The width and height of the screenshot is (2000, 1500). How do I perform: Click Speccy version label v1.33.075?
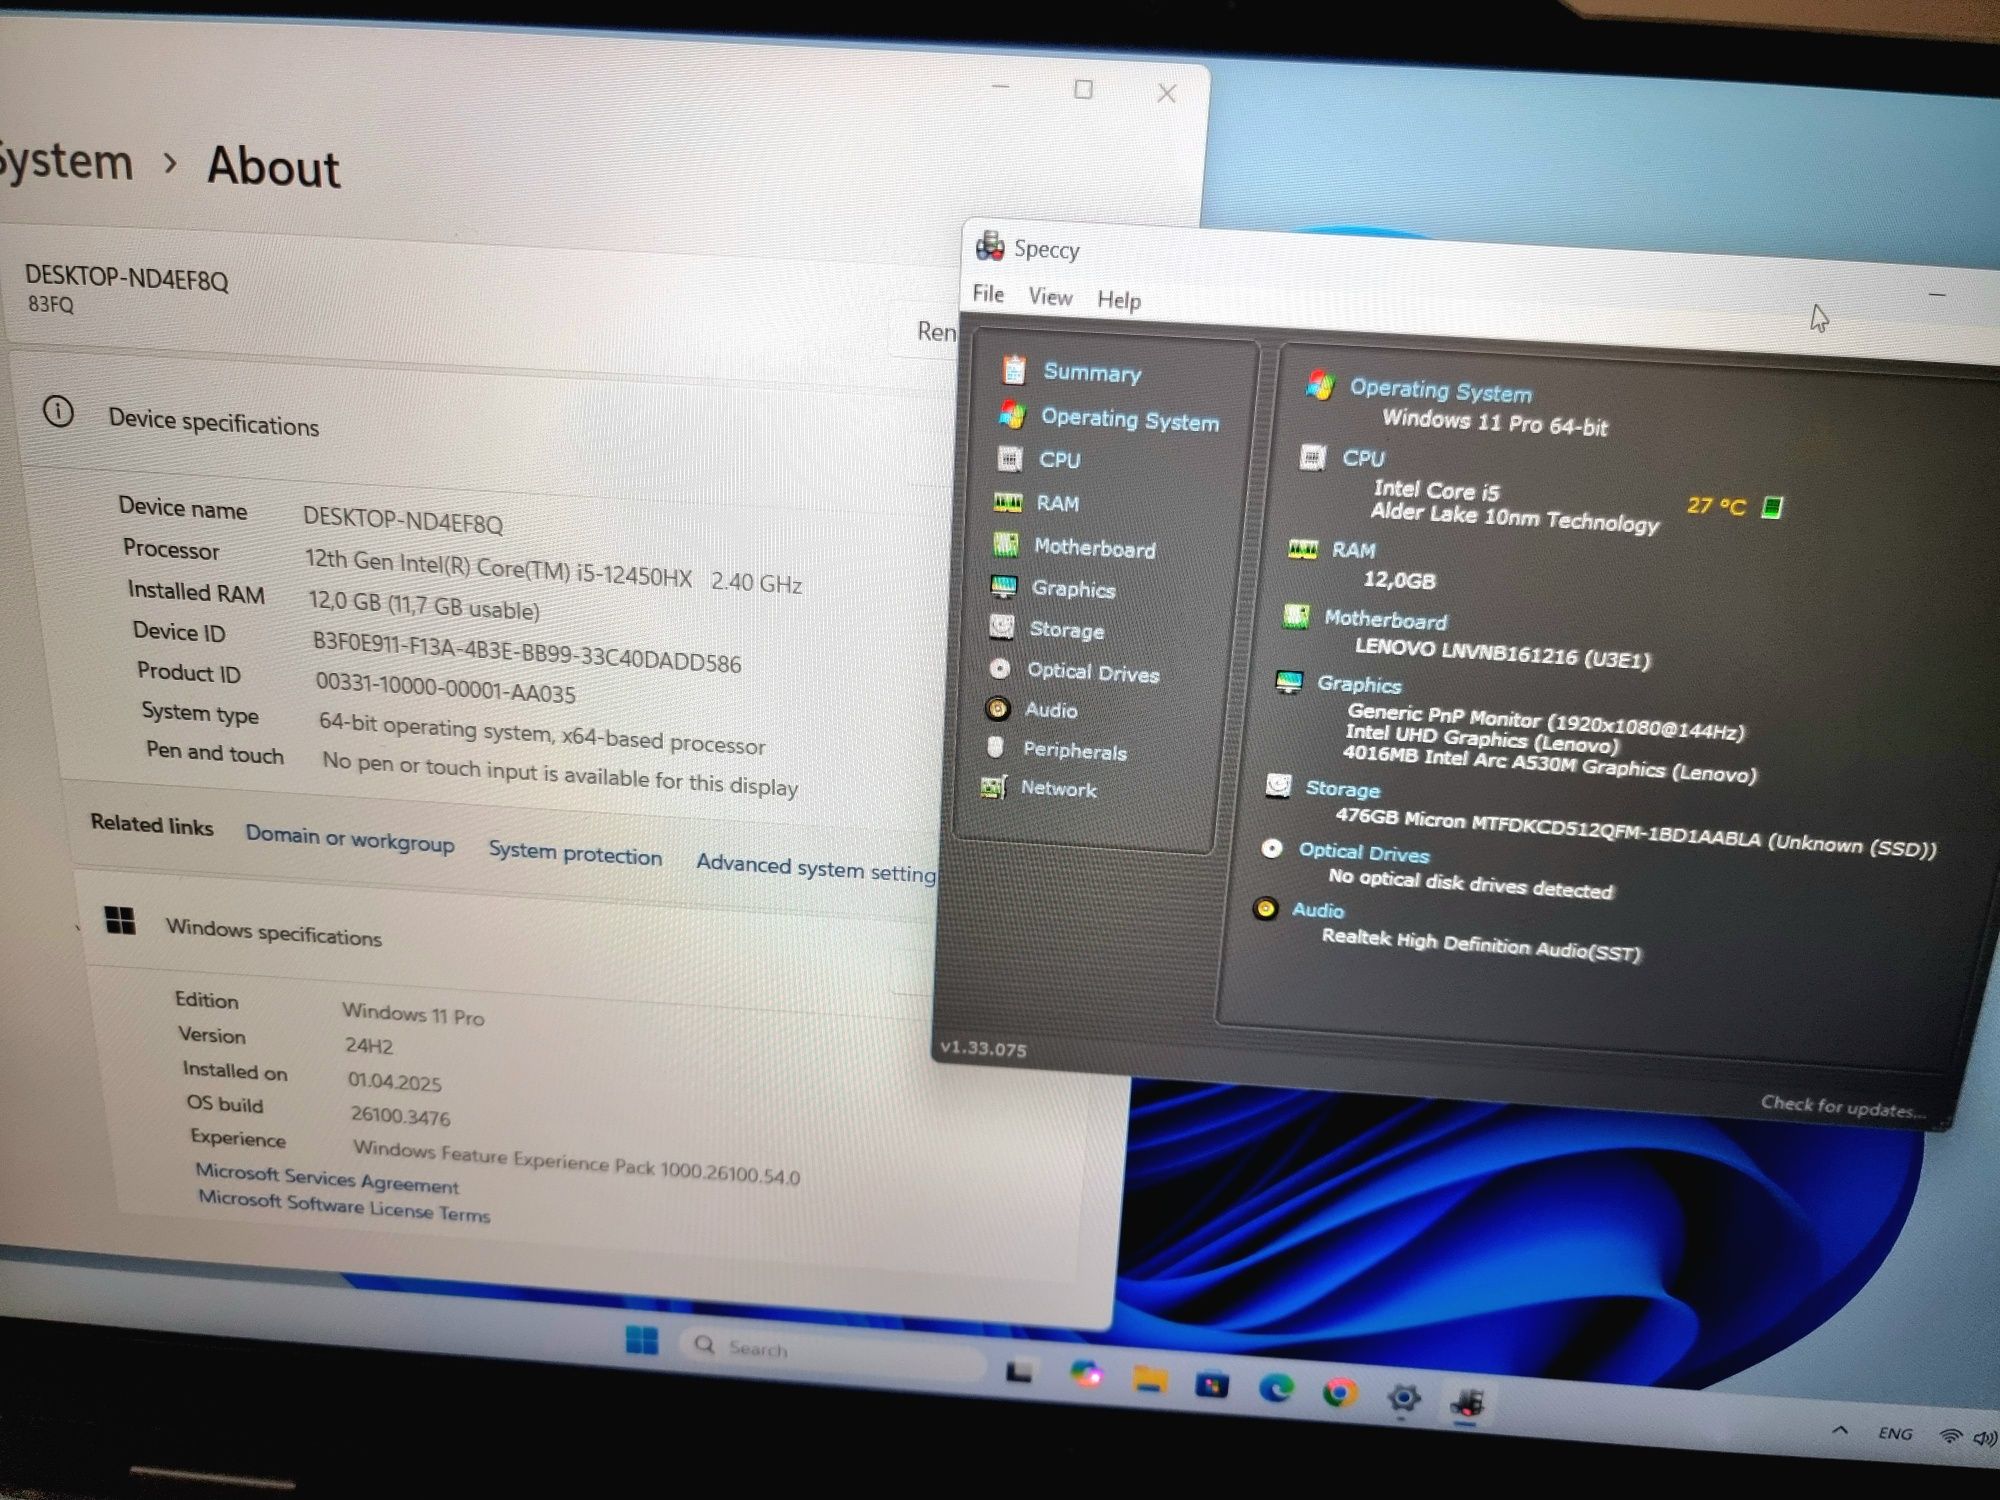(983, 1049)
